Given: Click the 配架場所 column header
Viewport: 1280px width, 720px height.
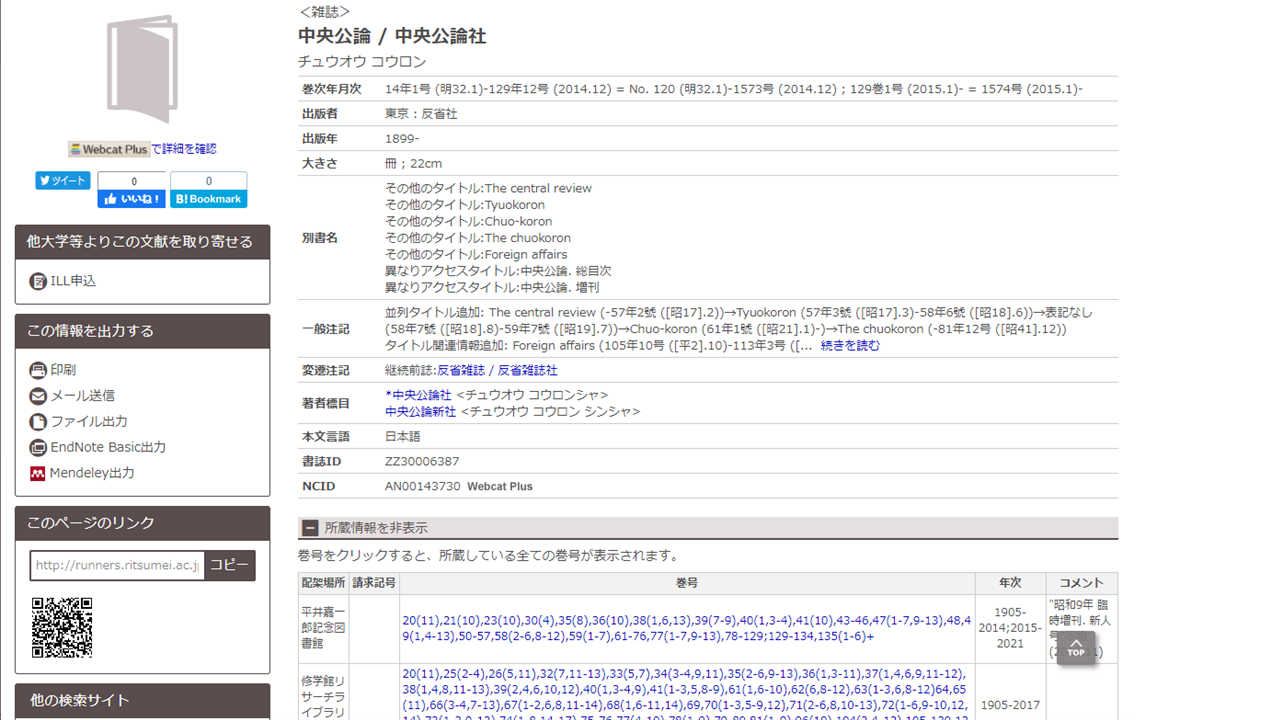Looking at the screenshot, I should click(323, 583).
